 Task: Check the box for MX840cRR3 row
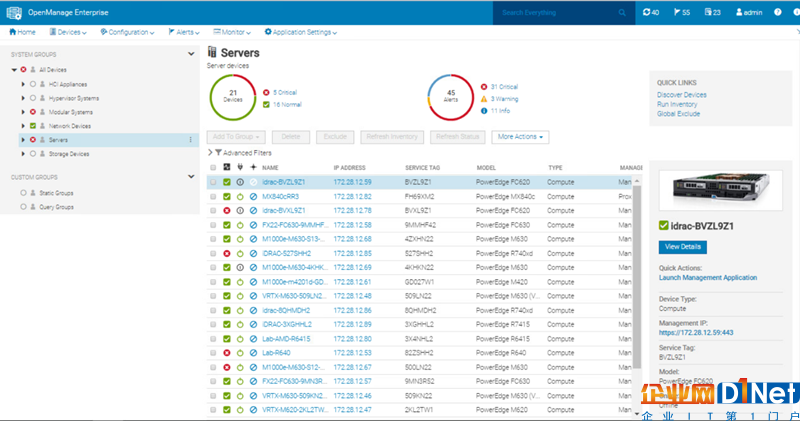tap(213, 196)
